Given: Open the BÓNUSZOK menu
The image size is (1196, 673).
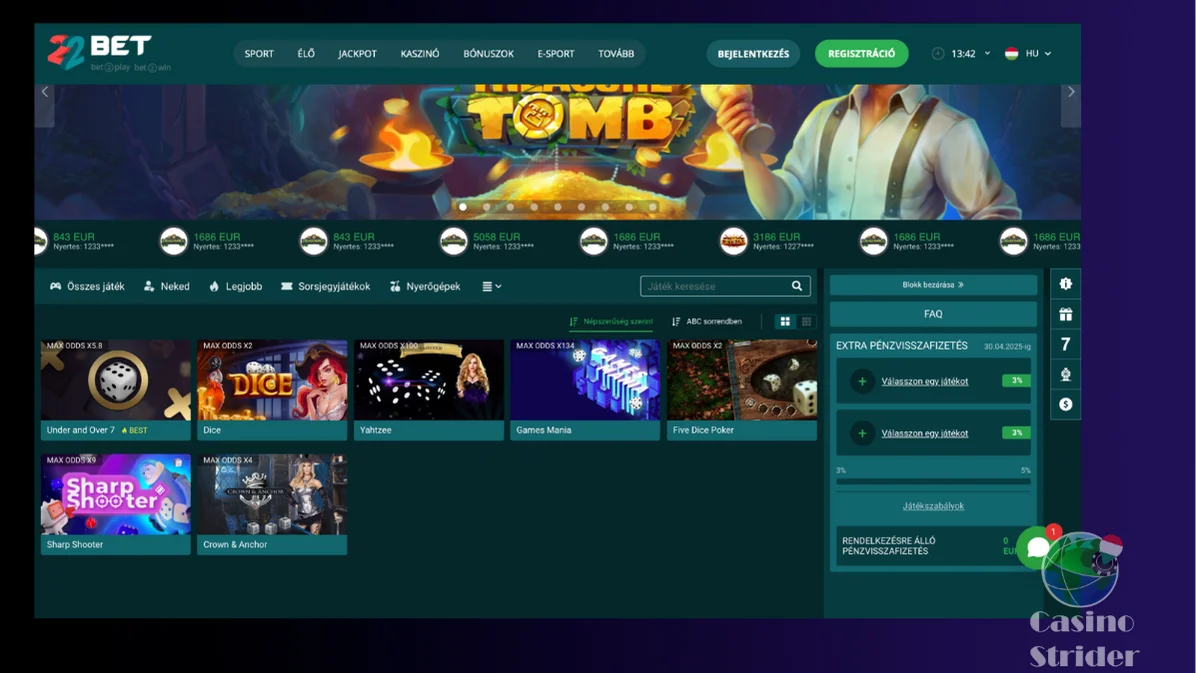Looking at the screenshot, I should tap(488, 53).
